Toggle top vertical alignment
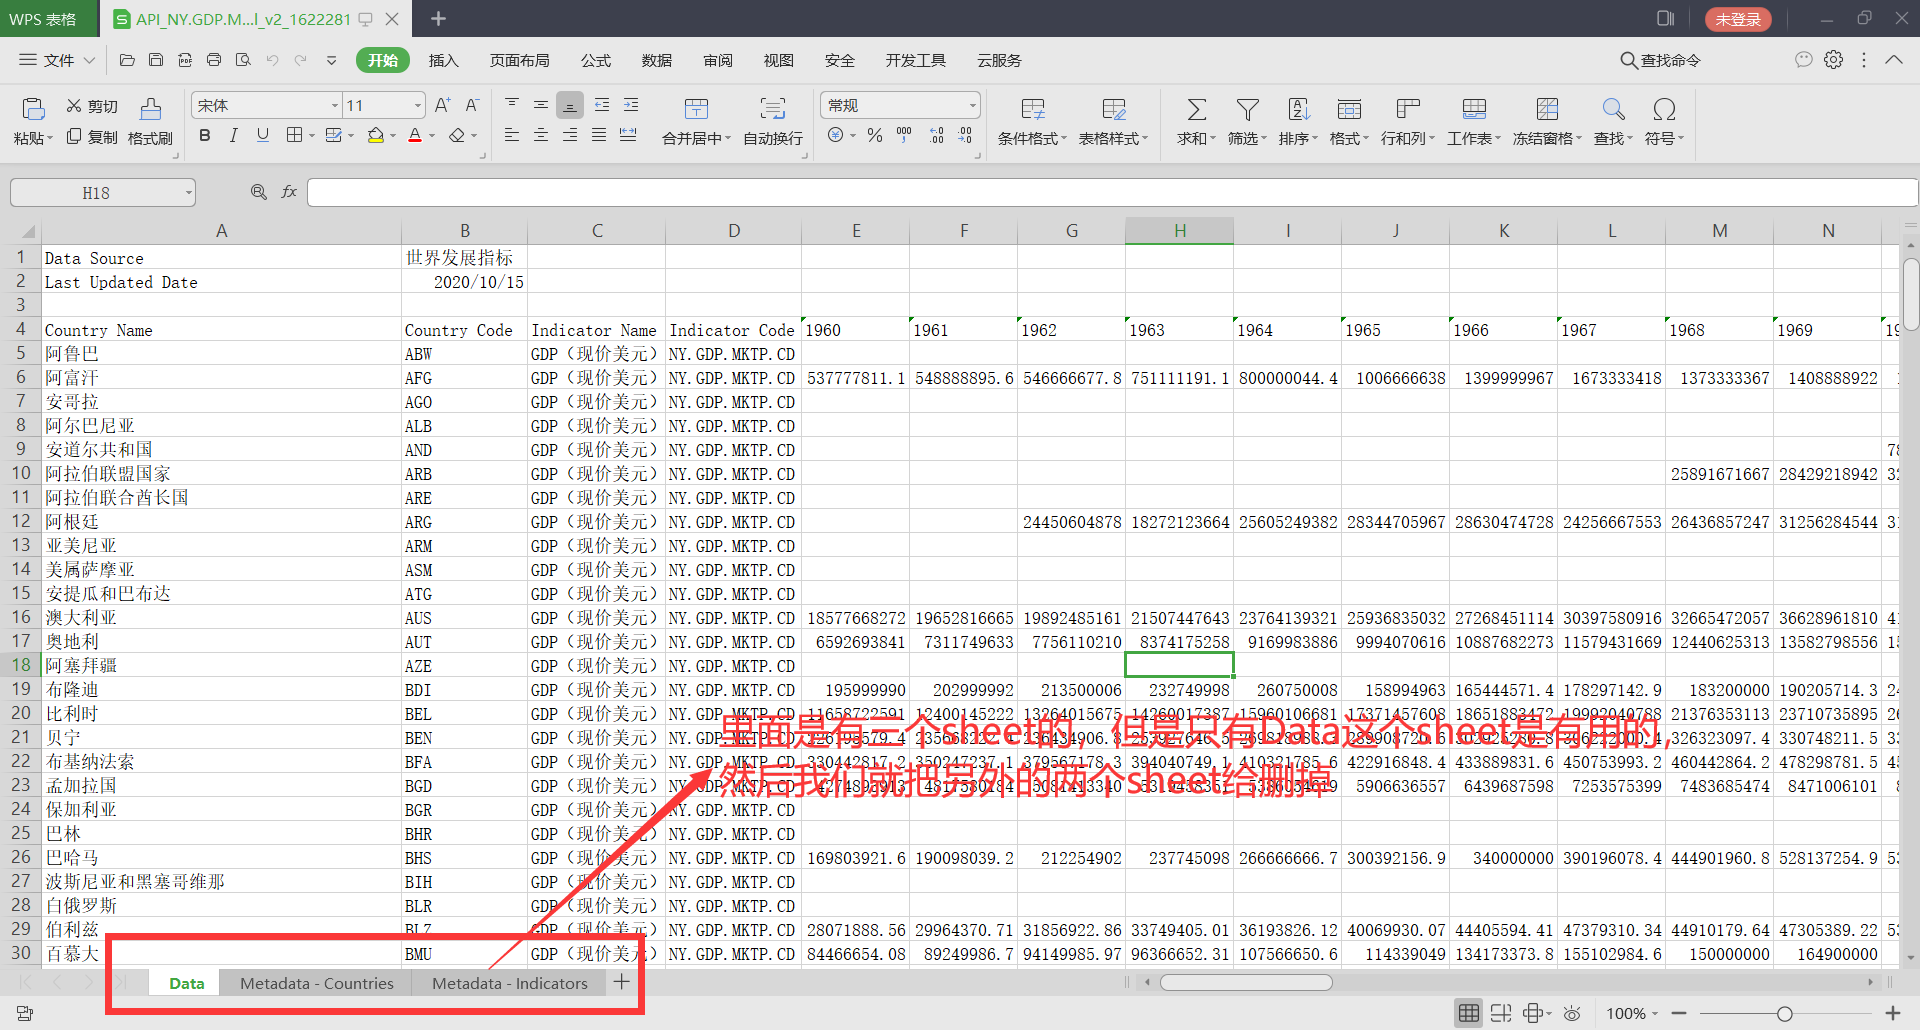 tap(512, 104)
